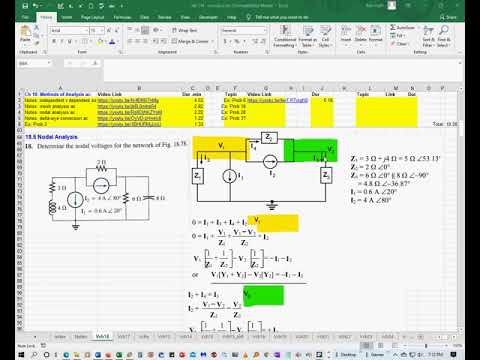The image size is (480, 360).
Task: Open the font name dropdown
Action: pyautogui.click(x=86, y=30)
